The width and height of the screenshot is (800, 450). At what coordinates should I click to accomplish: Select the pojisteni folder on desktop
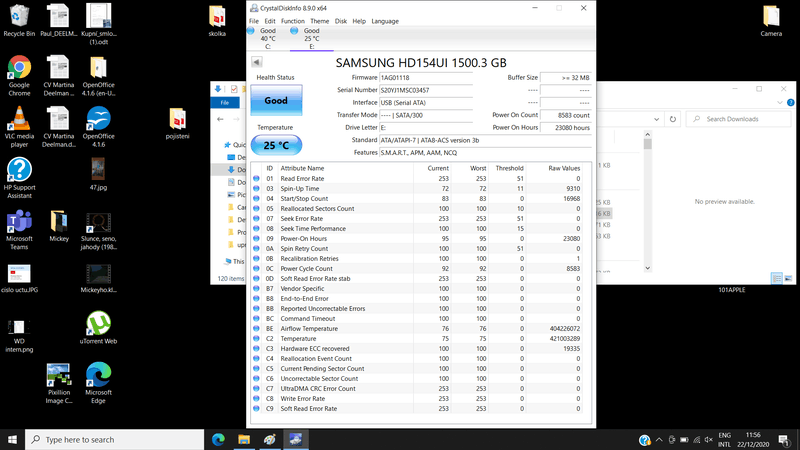178,123
